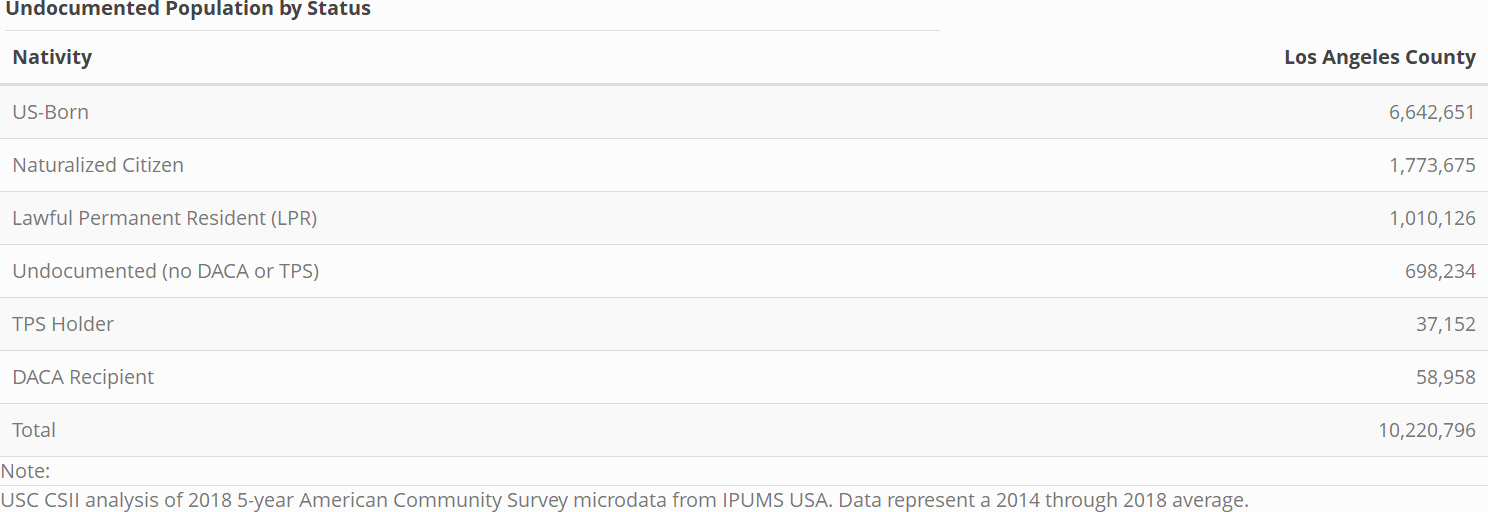Click the Los Angeles County column header

click(1379, 57)
